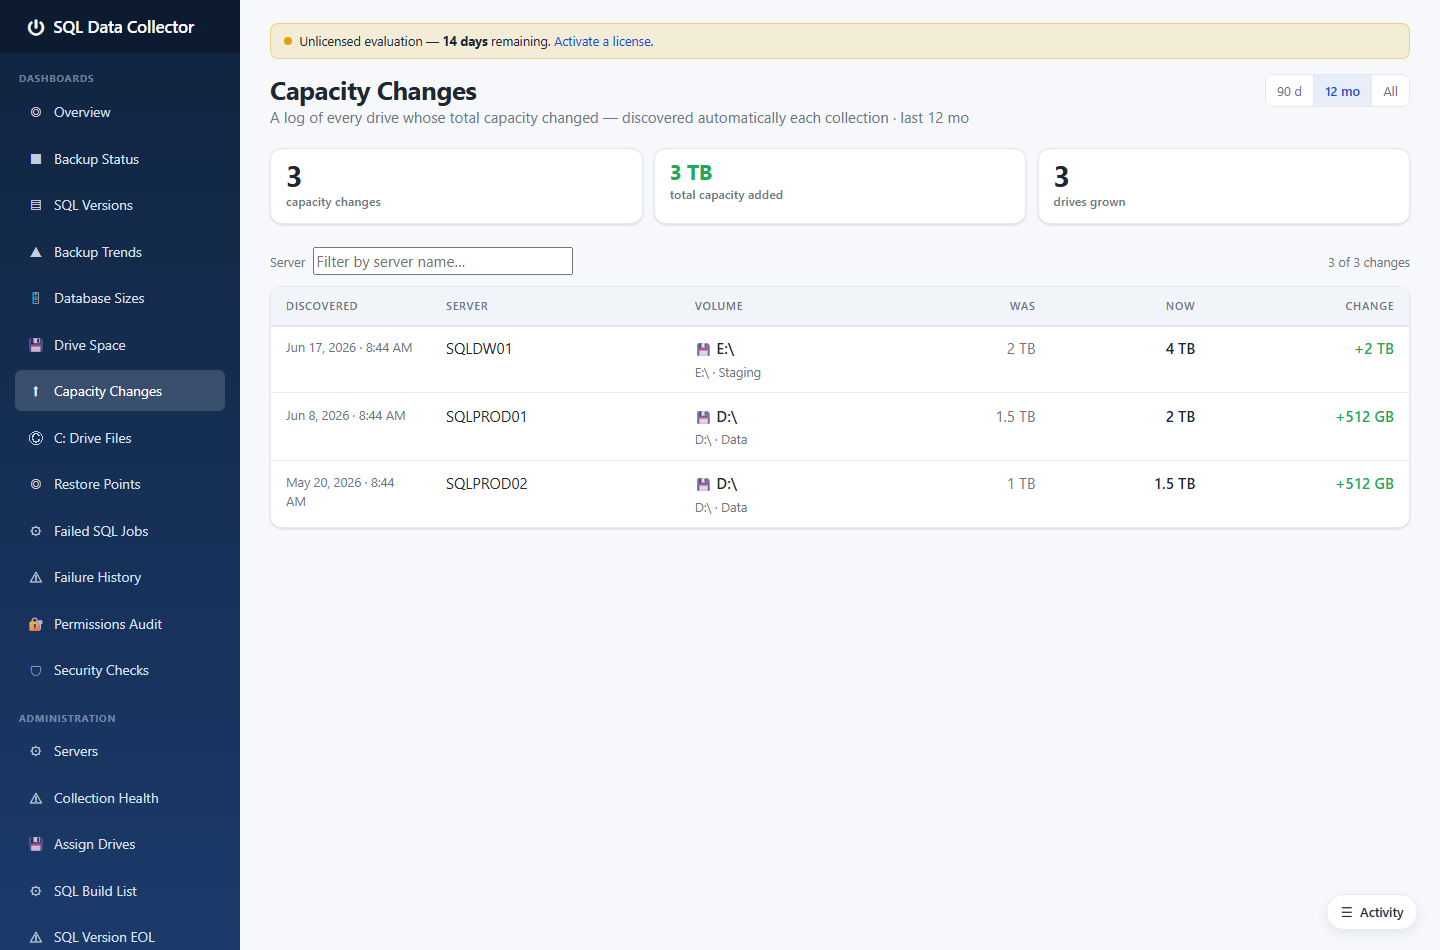Click the Failure History warning icon
Viewport: 1440px width, 950px height.
pos(36,577)
